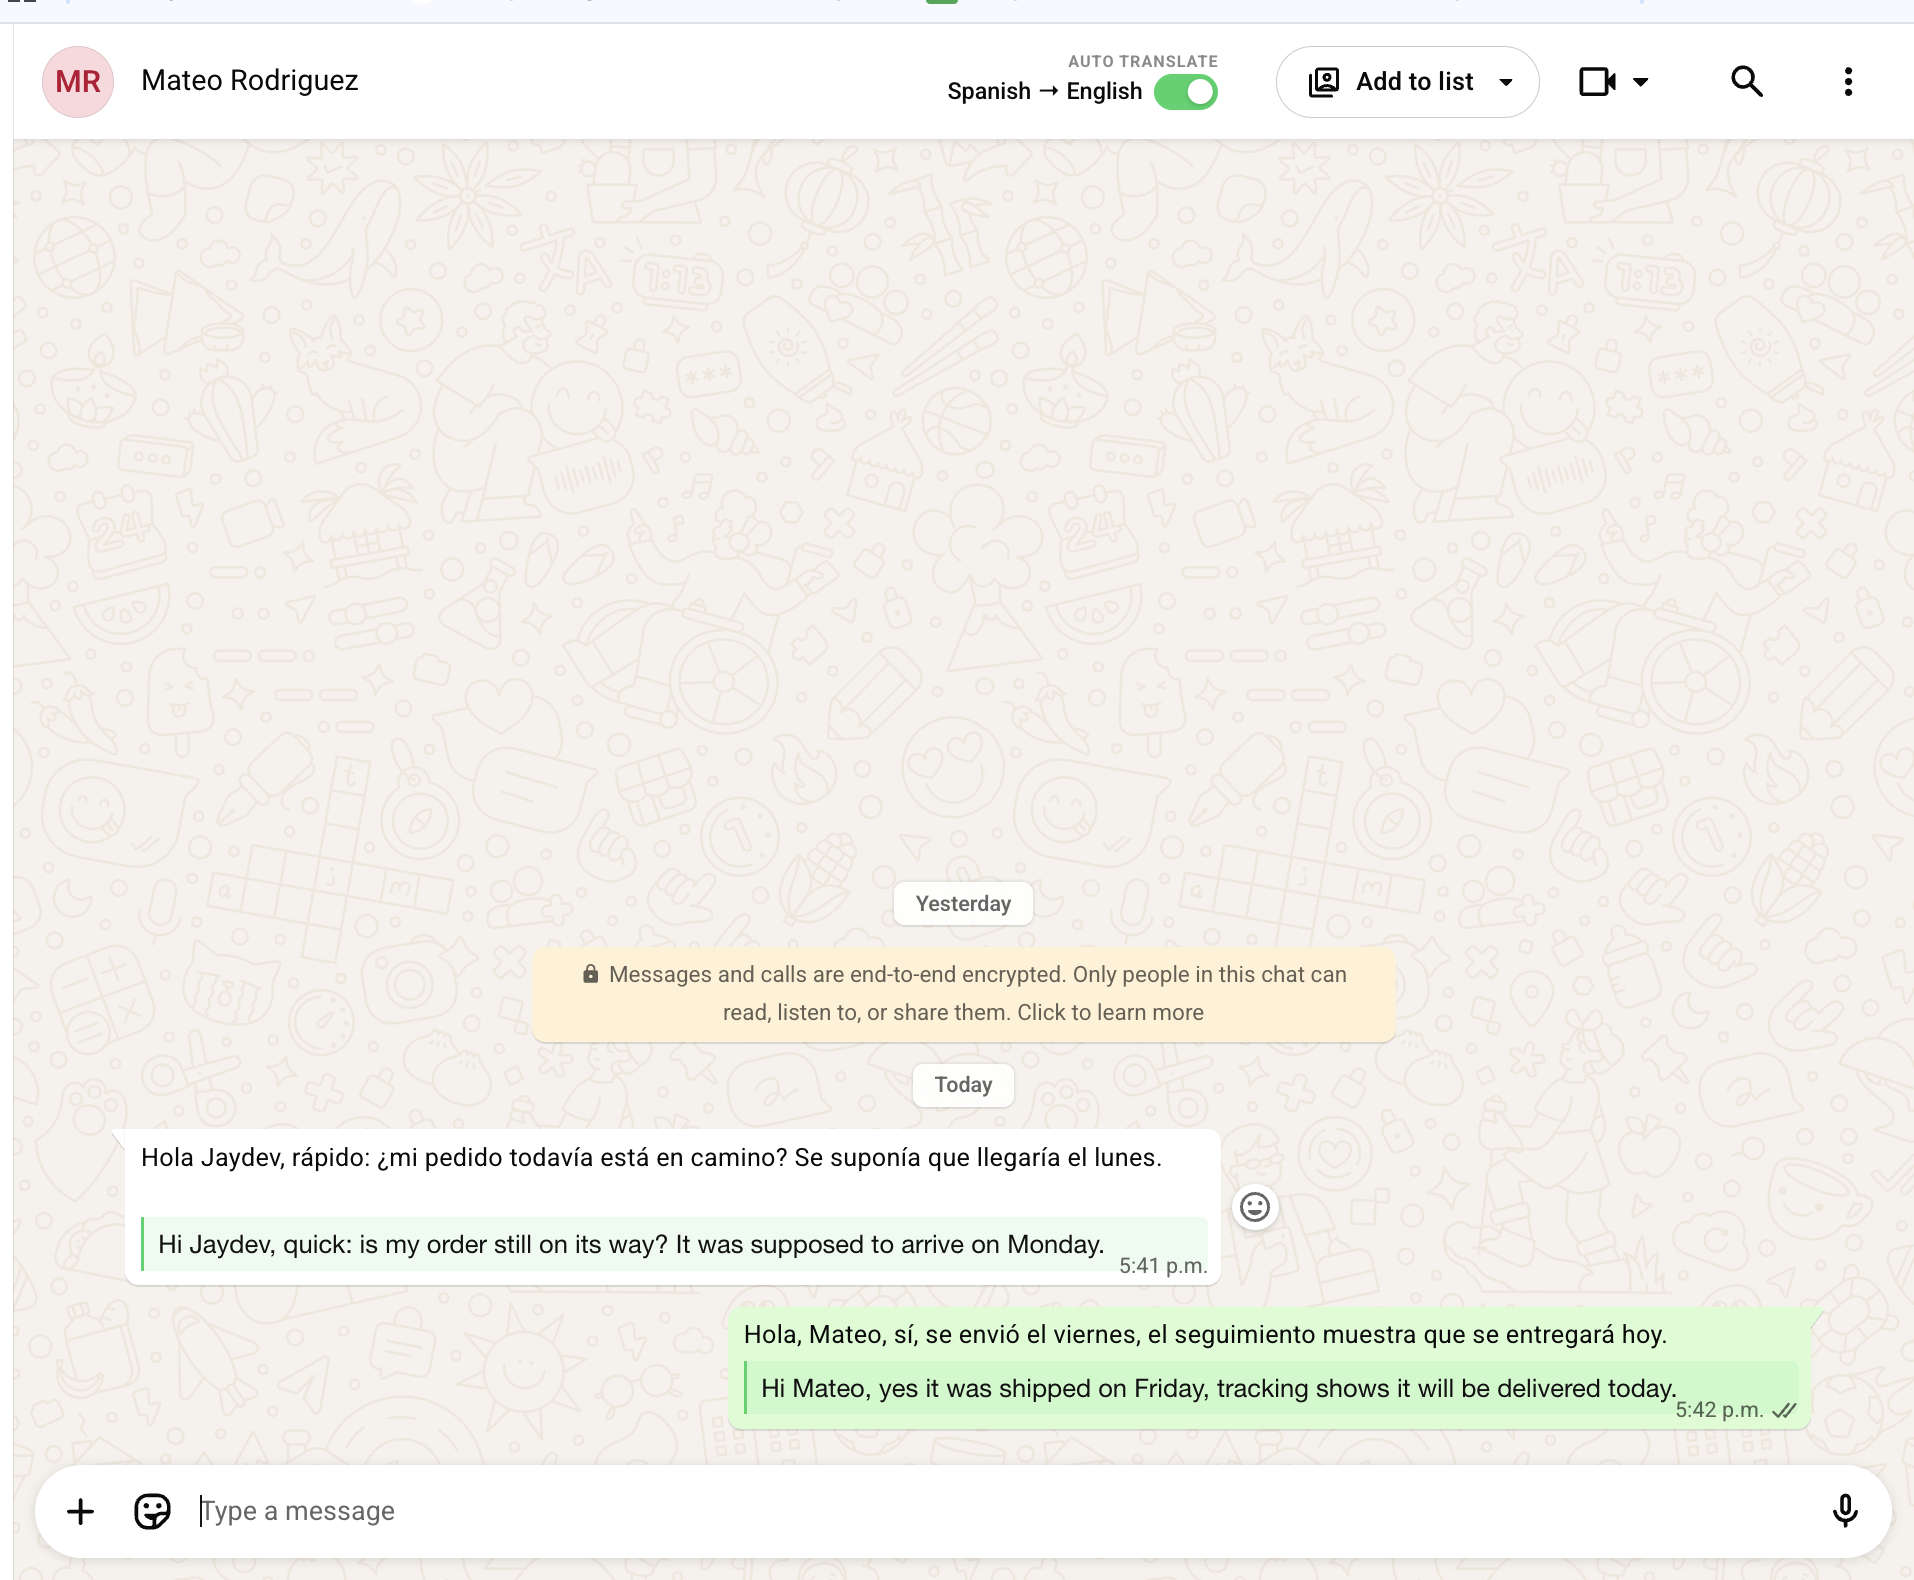Click the Spanish → English language label
The height and width of the screenshot is (1580, 1914).
[x=1044, y=91]
